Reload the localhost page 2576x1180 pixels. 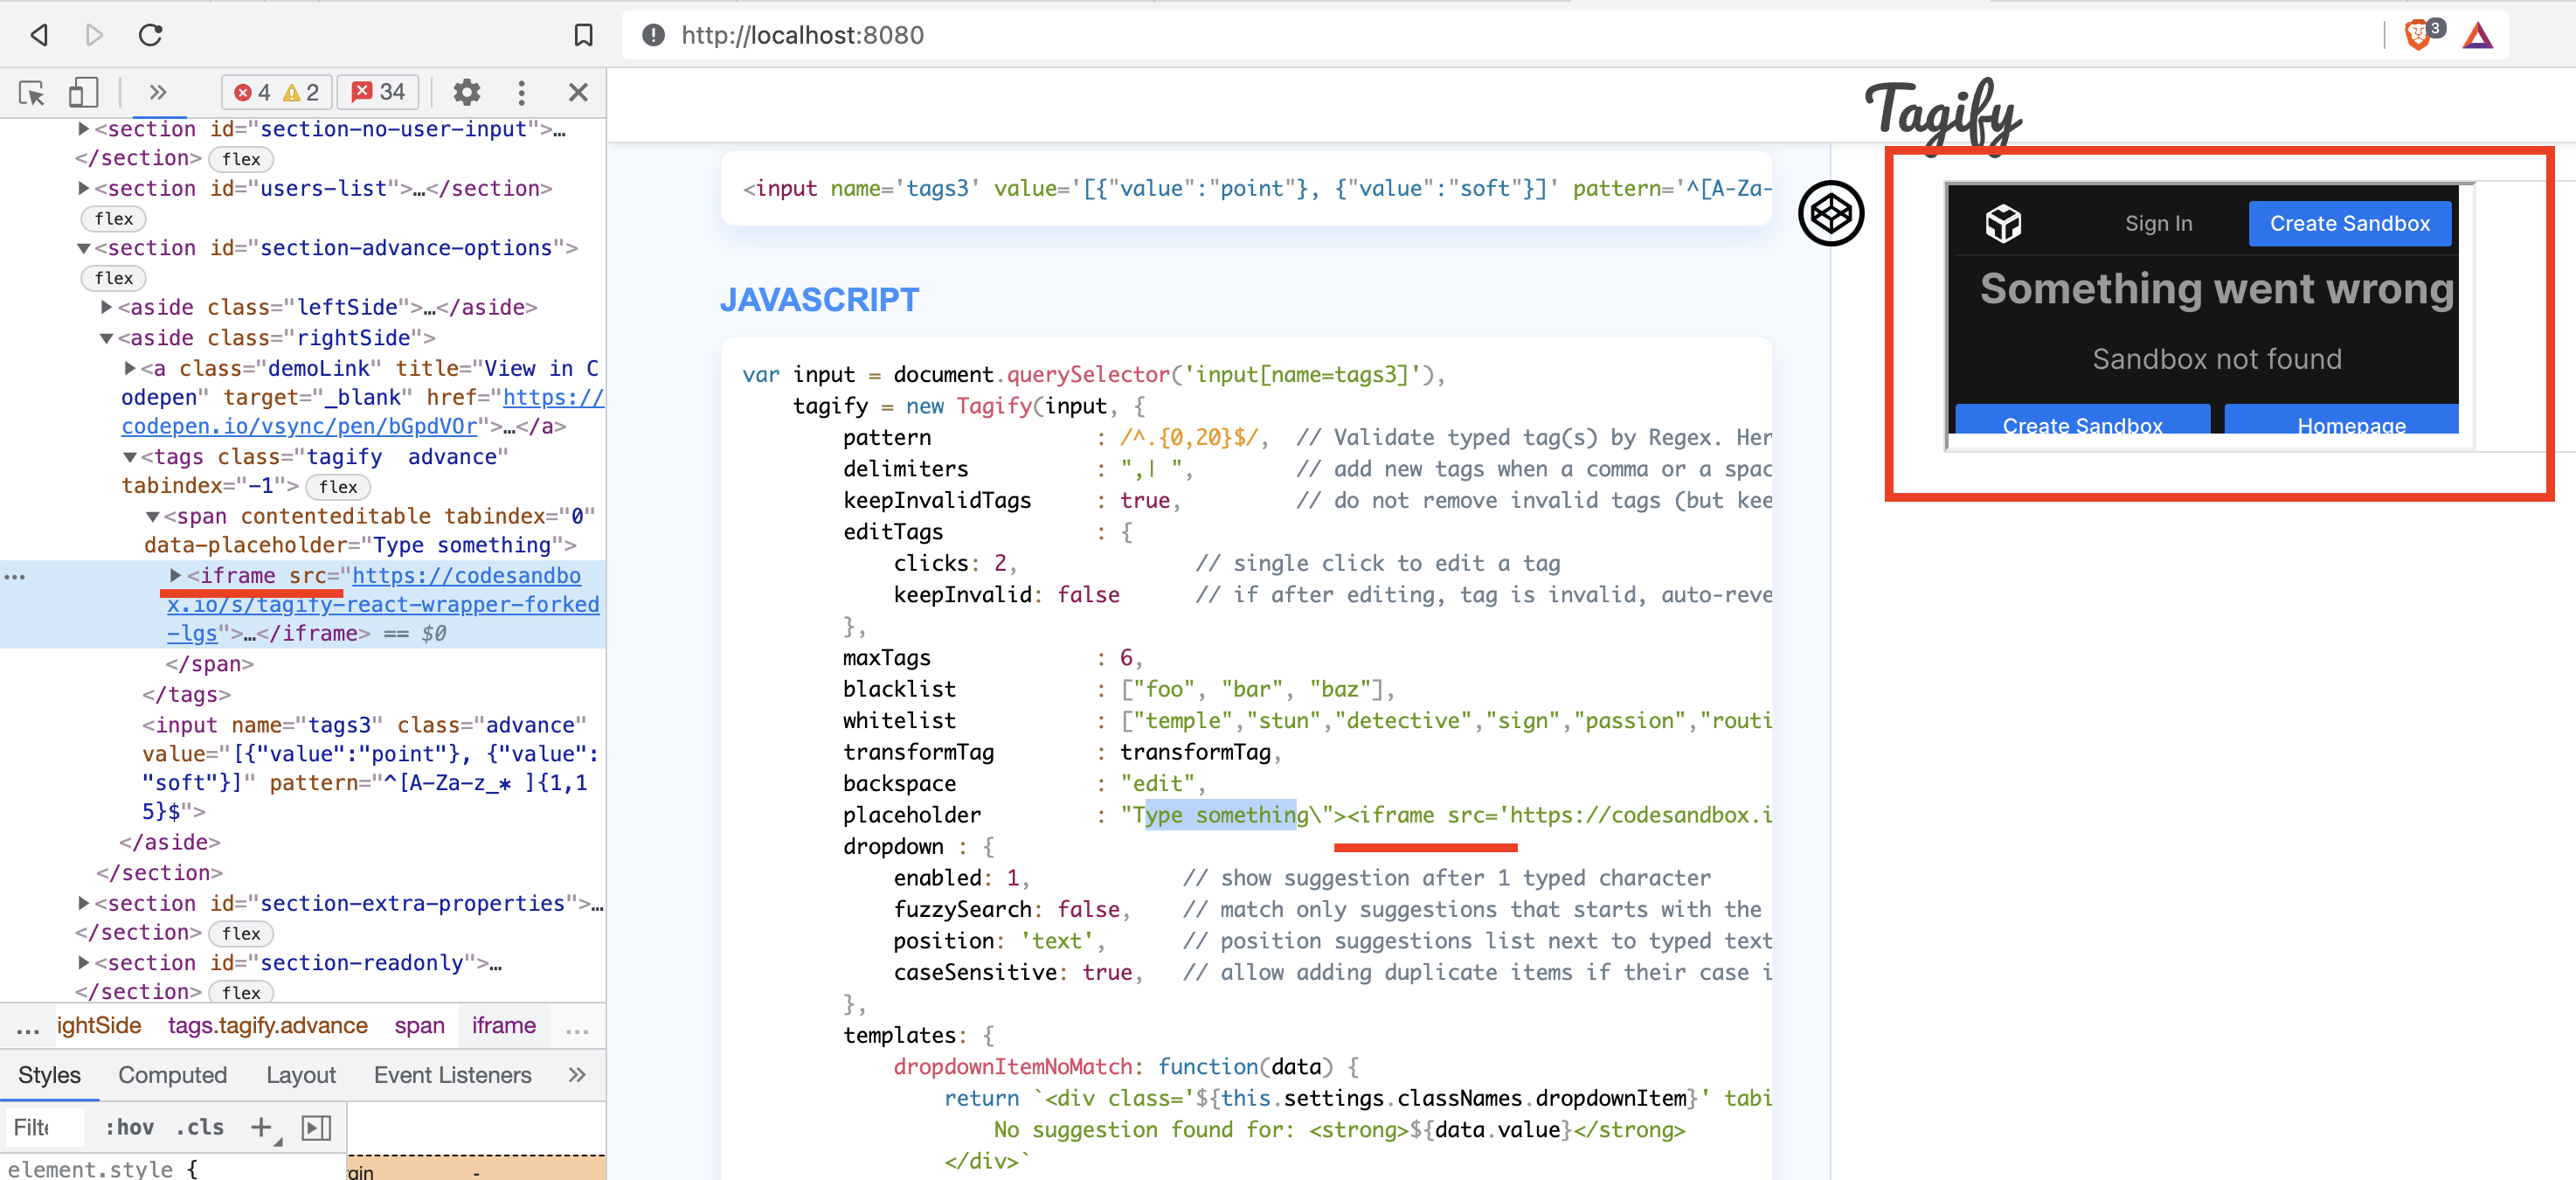150,34
